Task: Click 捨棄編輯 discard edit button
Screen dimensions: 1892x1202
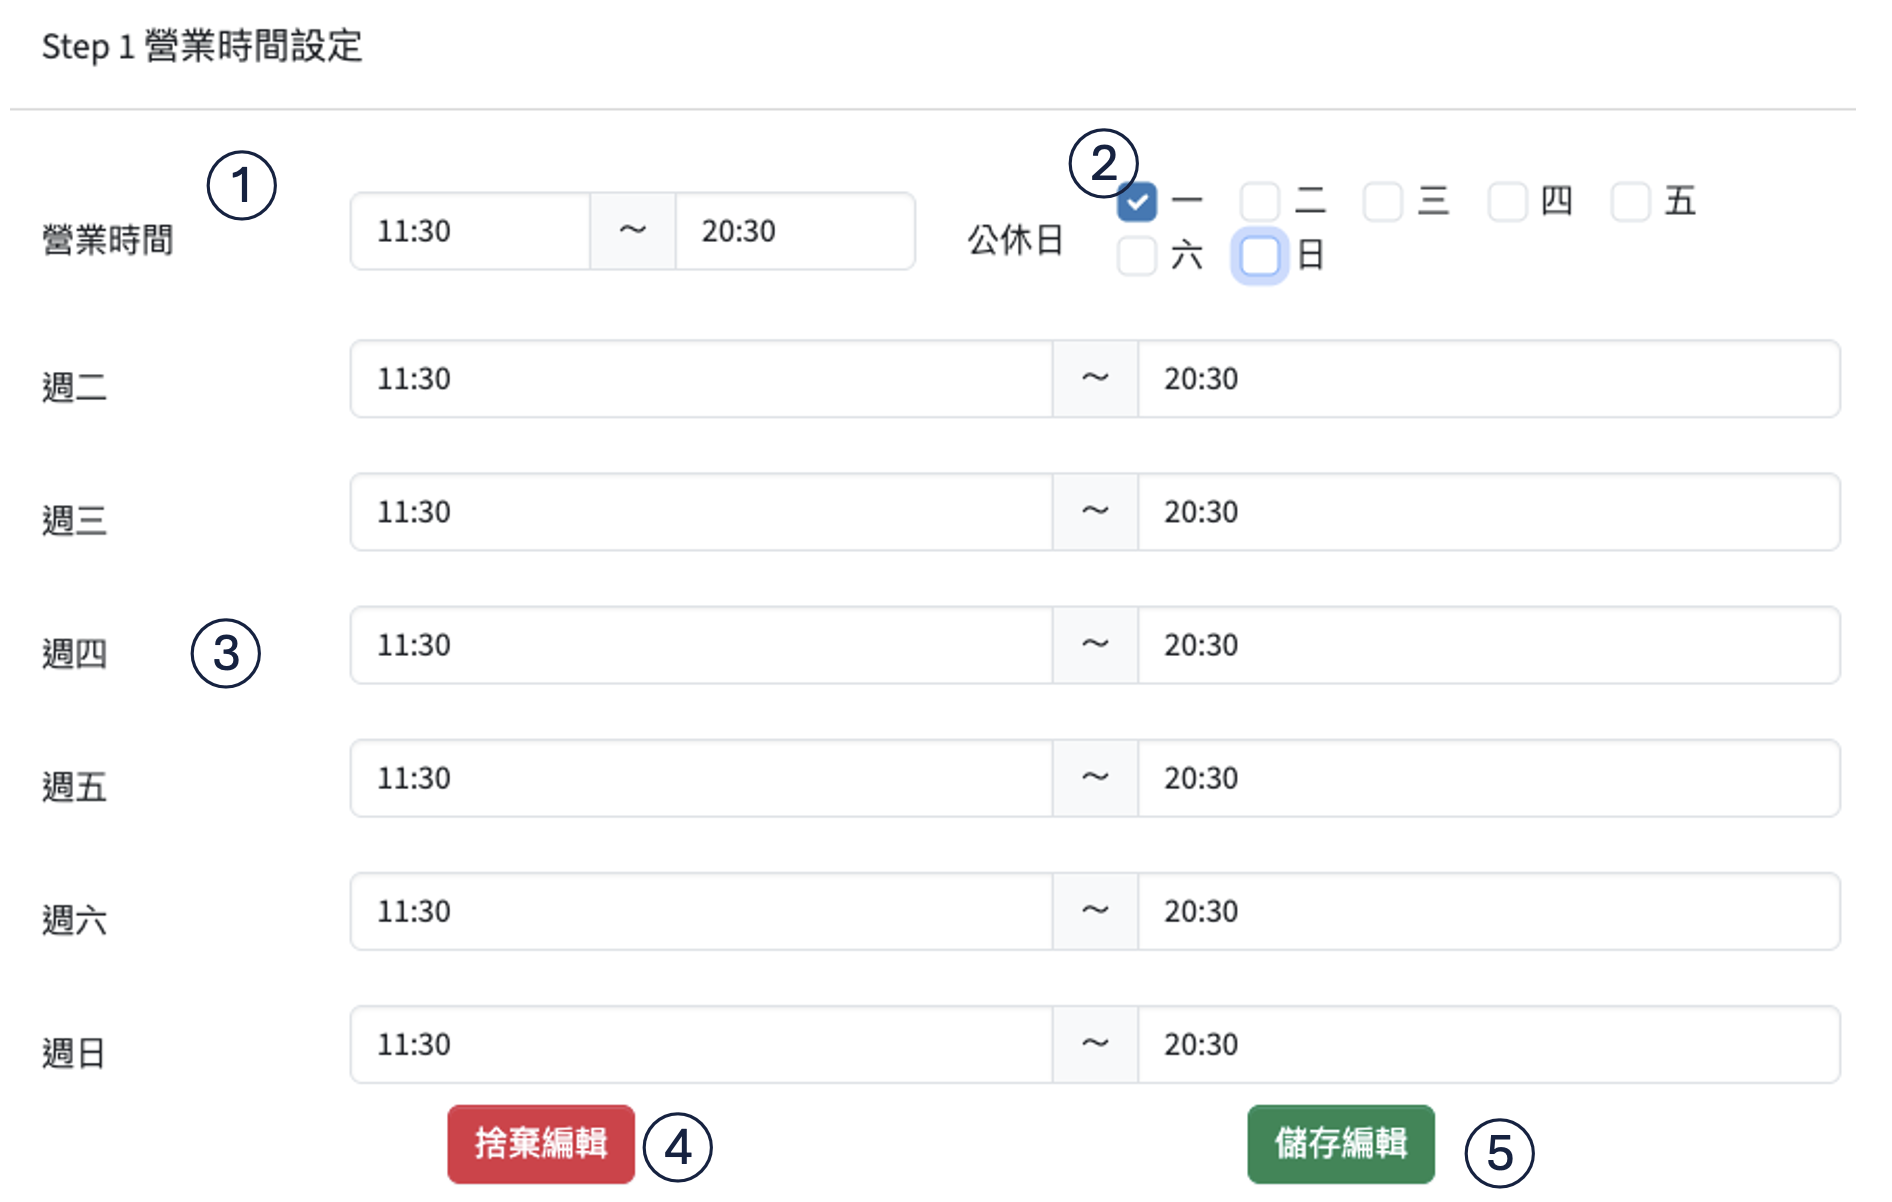Action: tap(541, 1144)
